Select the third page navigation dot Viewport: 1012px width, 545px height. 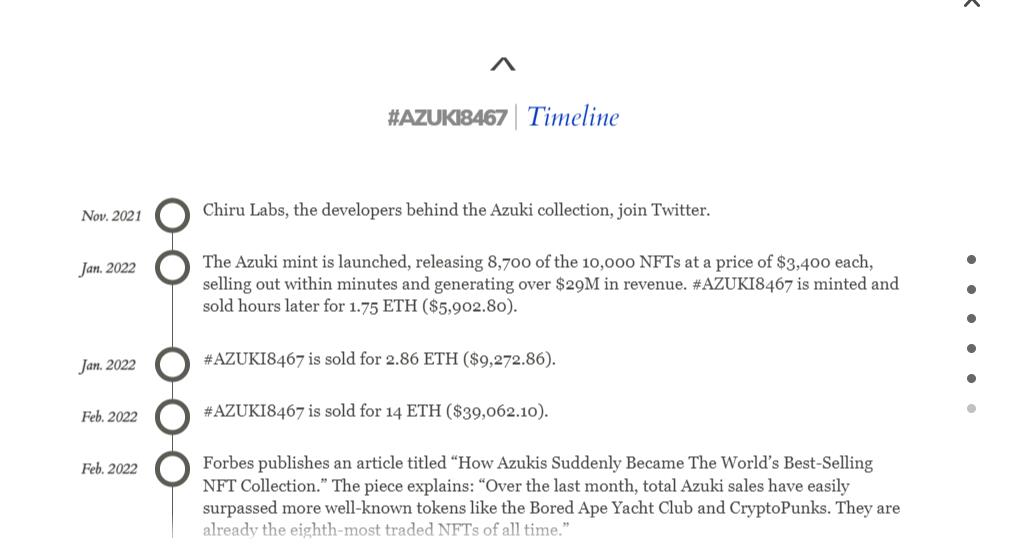click(x=971, y=319)
